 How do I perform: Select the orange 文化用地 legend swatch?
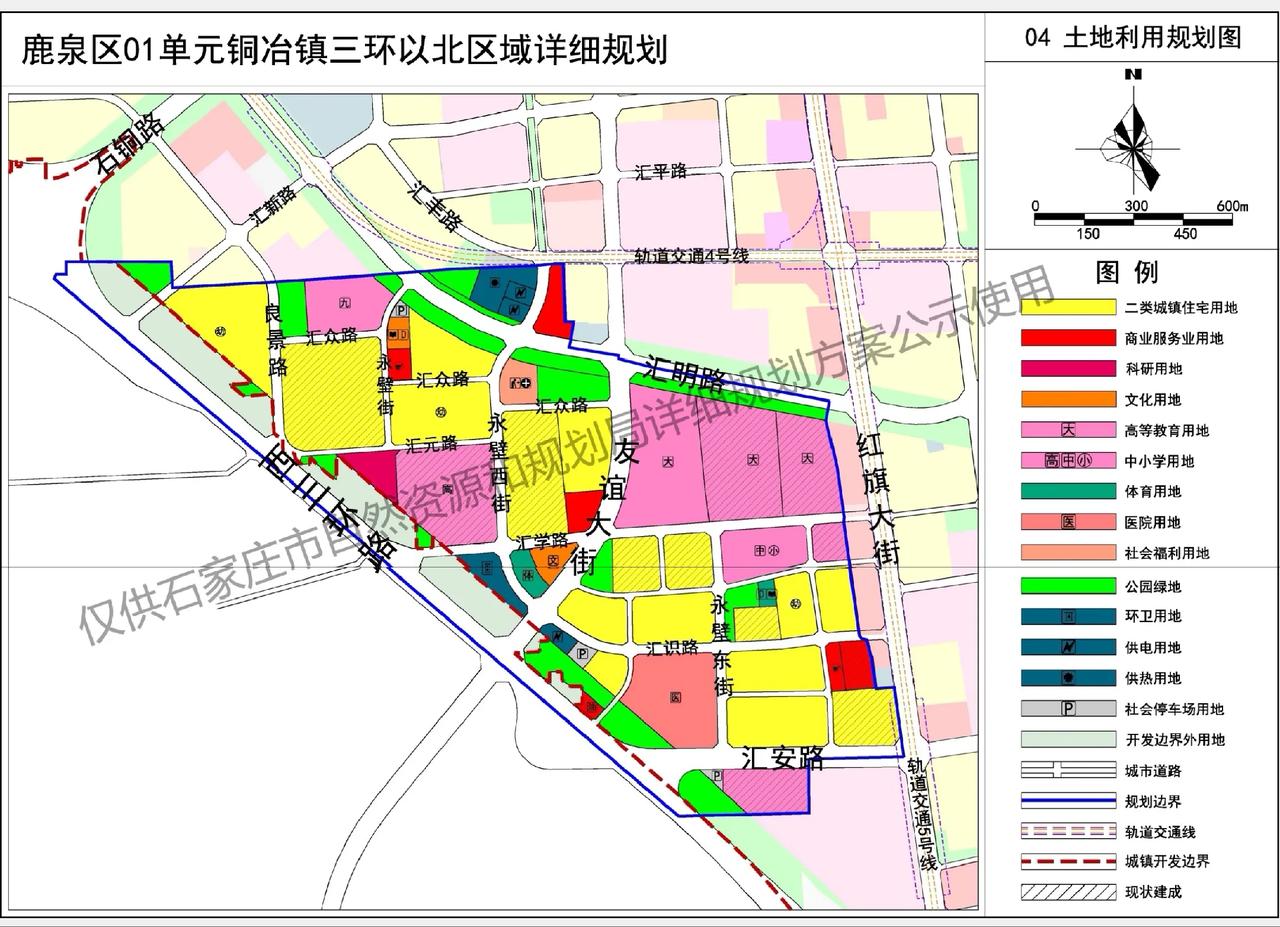[1068, 399]
